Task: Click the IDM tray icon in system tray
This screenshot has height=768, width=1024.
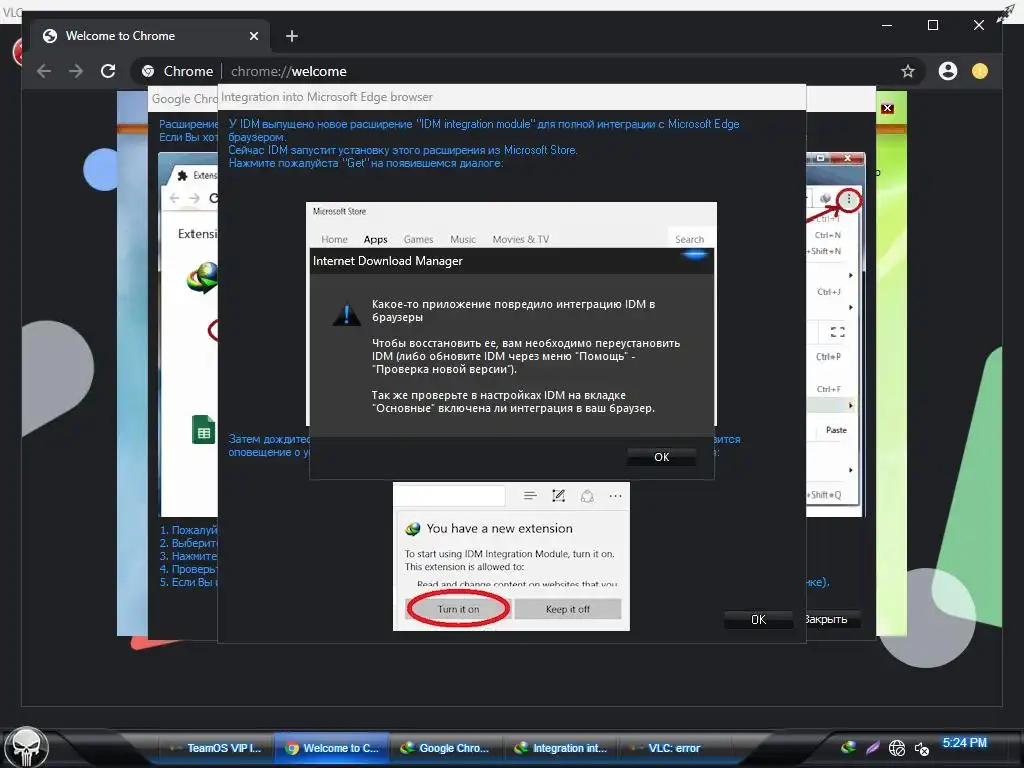Action: coord(848,747)
